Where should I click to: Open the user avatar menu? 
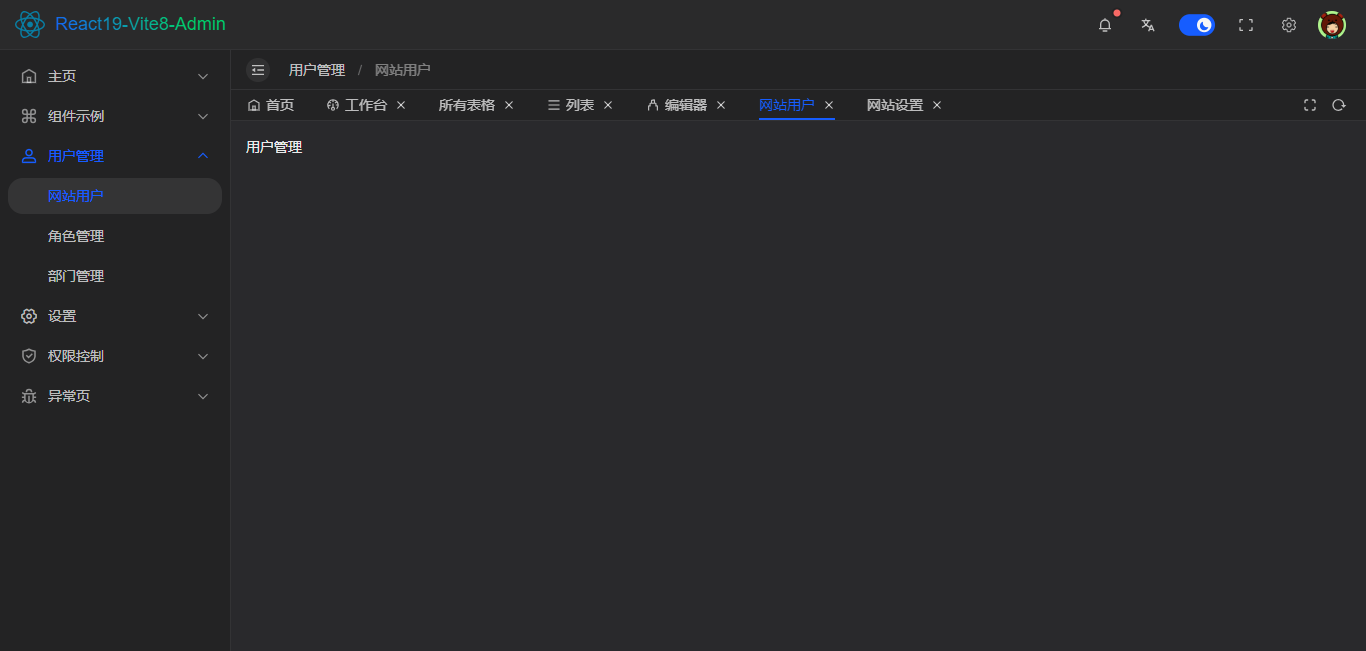1332,25
